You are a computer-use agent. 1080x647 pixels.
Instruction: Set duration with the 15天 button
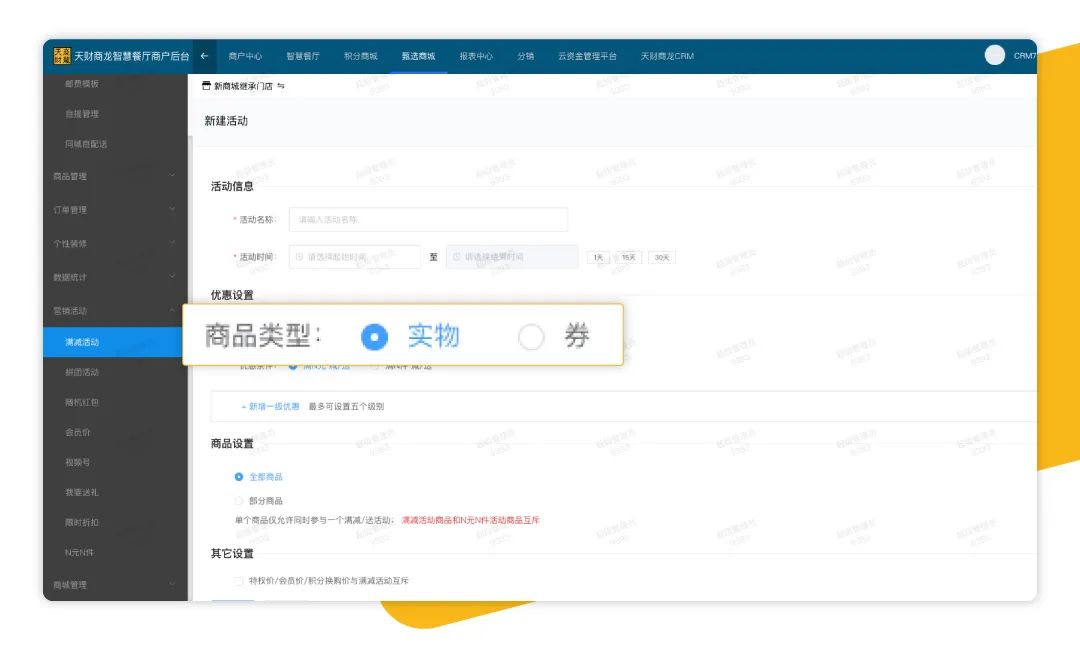coord(628,257)
